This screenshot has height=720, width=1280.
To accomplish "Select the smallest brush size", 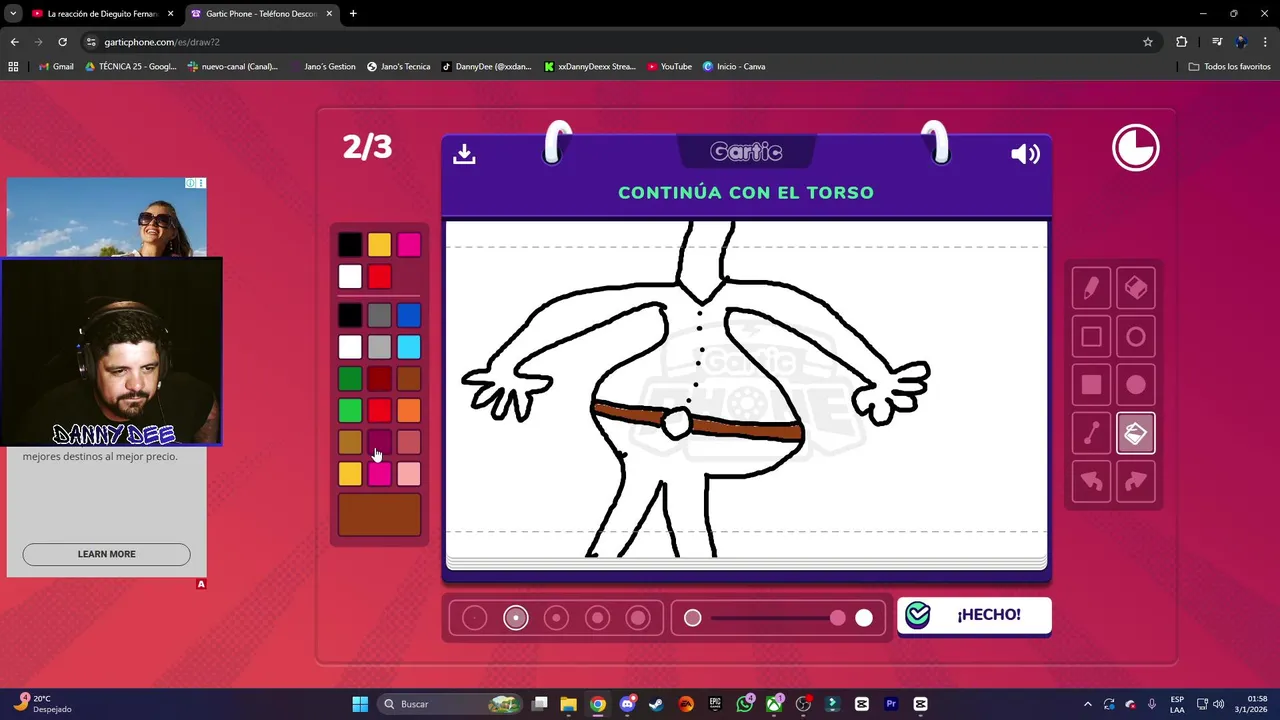I will point(474,618).
